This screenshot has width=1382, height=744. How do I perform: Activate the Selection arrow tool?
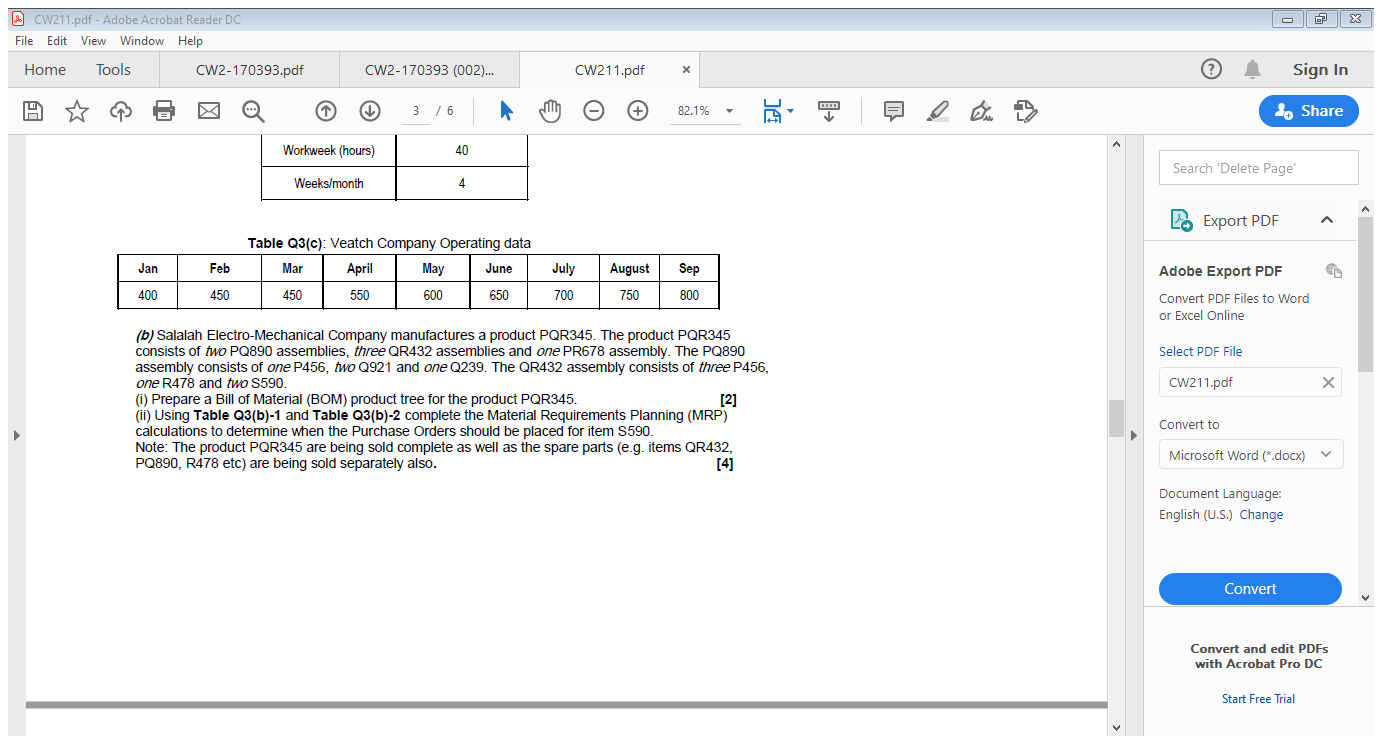click(506, 111)
